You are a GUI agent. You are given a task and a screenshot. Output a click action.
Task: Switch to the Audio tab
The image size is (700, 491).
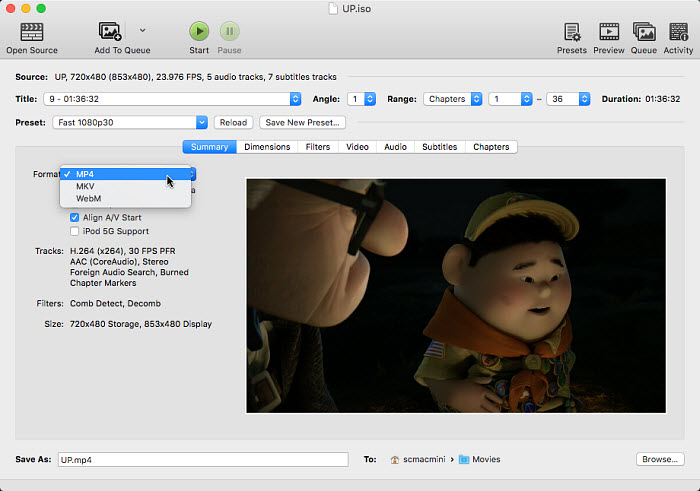pyautogui.click(x=396, y=147)
